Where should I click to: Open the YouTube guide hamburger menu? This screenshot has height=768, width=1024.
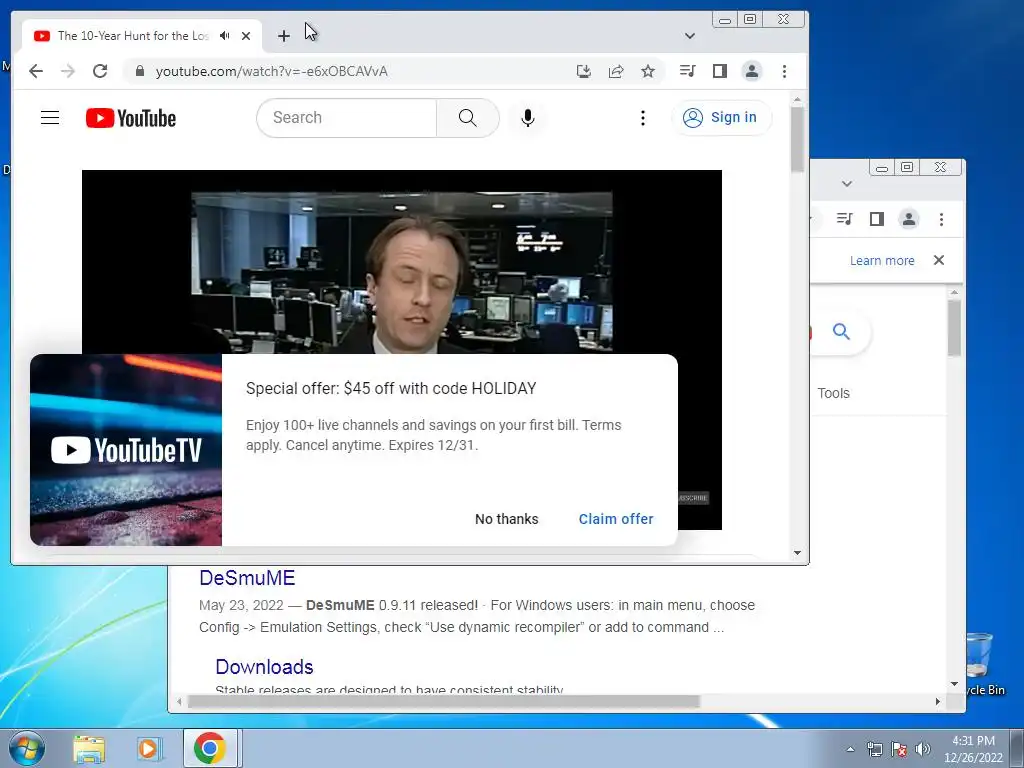(x=50, y=118)
